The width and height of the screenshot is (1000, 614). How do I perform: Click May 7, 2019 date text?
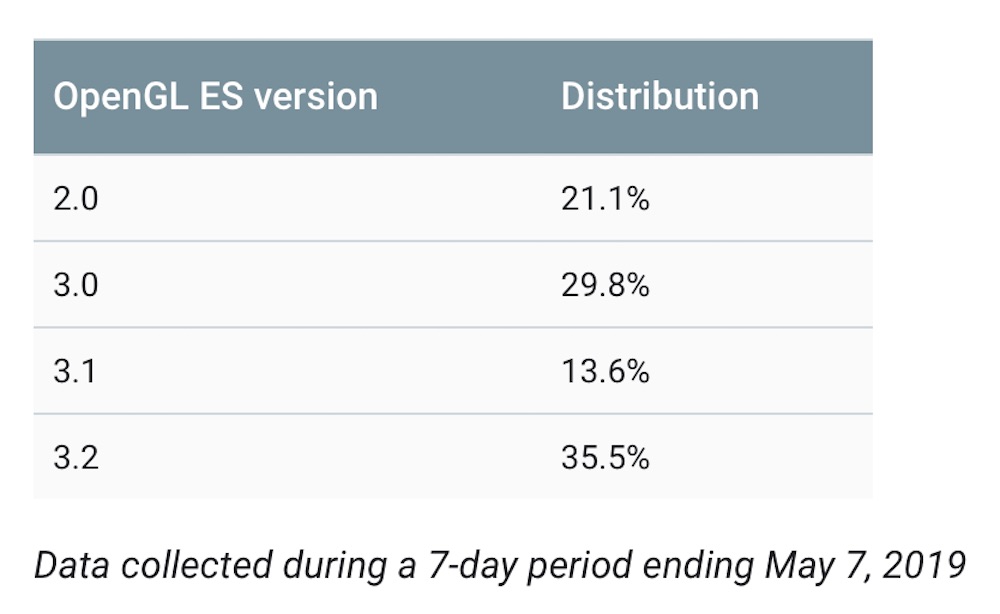click(x=865, y=566)
